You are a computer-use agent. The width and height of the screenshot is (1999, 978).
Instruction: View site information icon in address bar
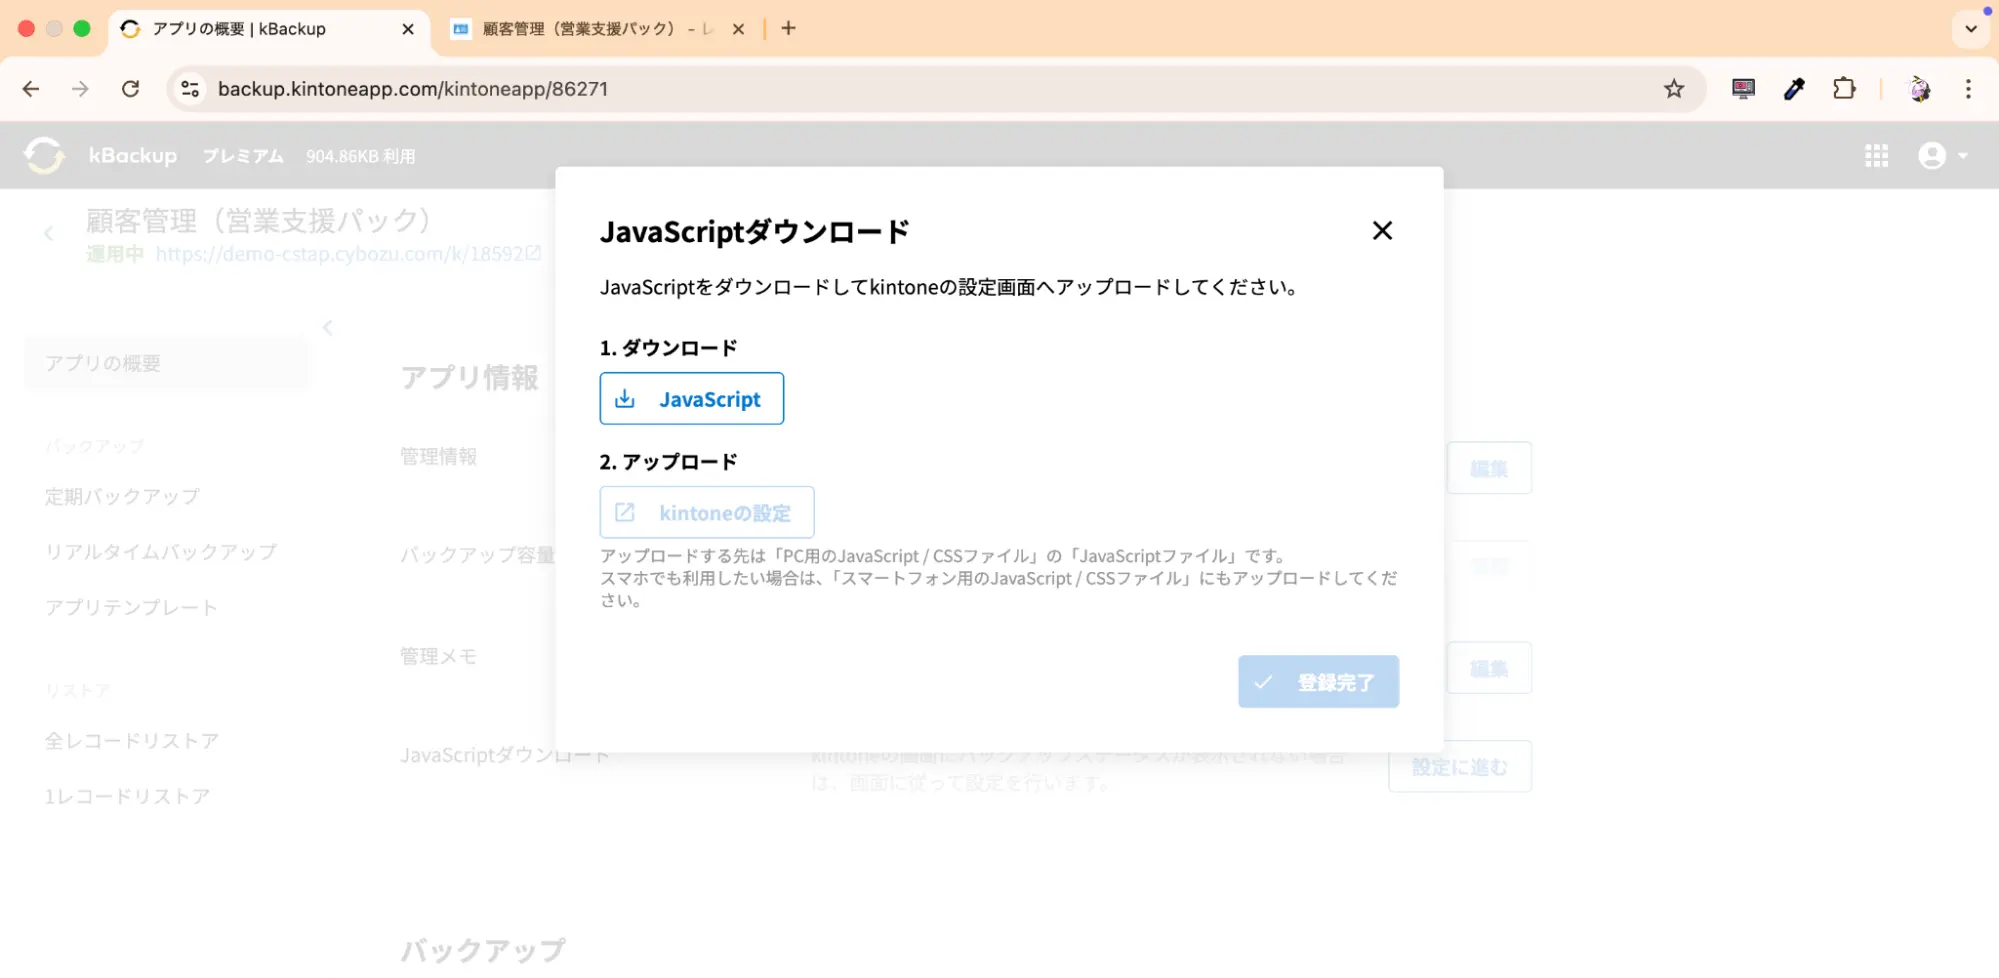(190, 89)
